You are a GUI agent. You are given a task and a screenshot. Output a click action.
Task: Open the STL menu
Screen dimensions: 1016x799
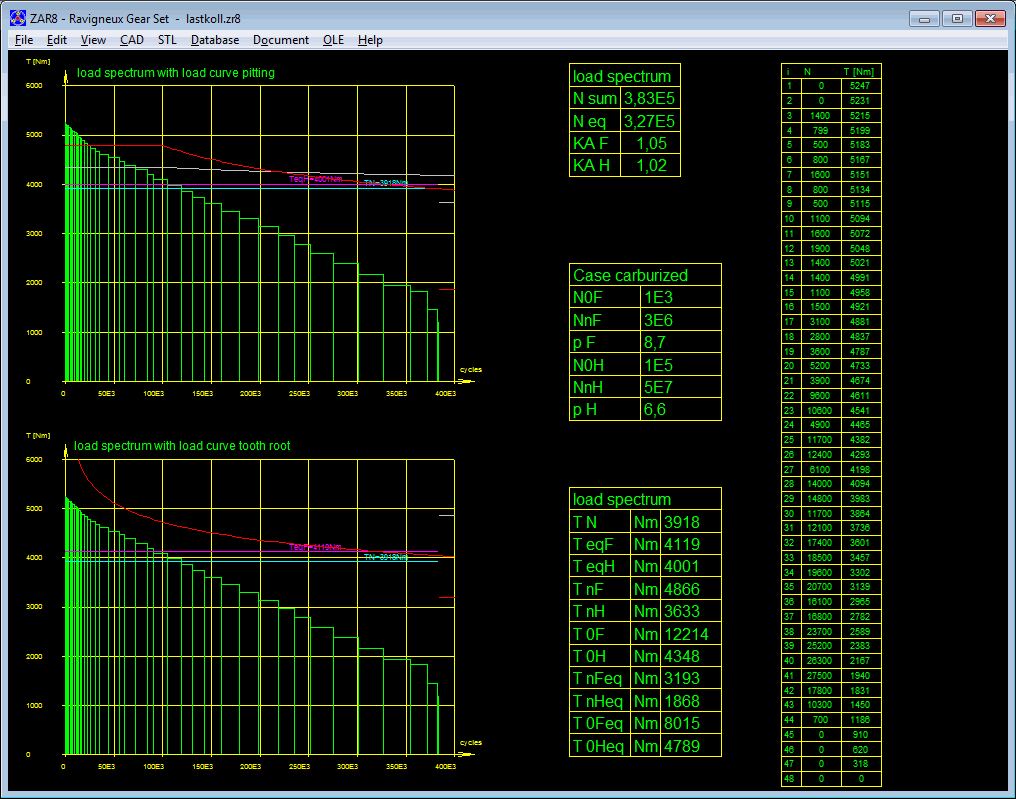click(x=167, y=40)
